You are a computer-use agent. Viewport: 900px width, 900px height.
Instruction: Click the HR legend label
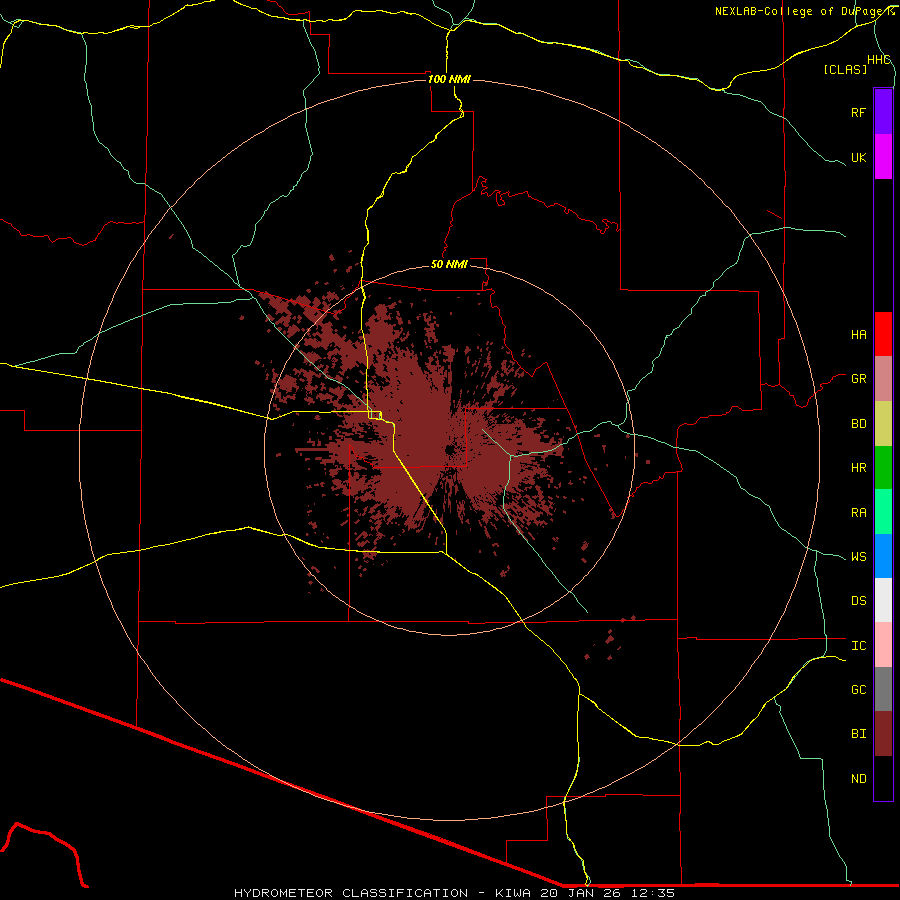click(x=858, y=468)
